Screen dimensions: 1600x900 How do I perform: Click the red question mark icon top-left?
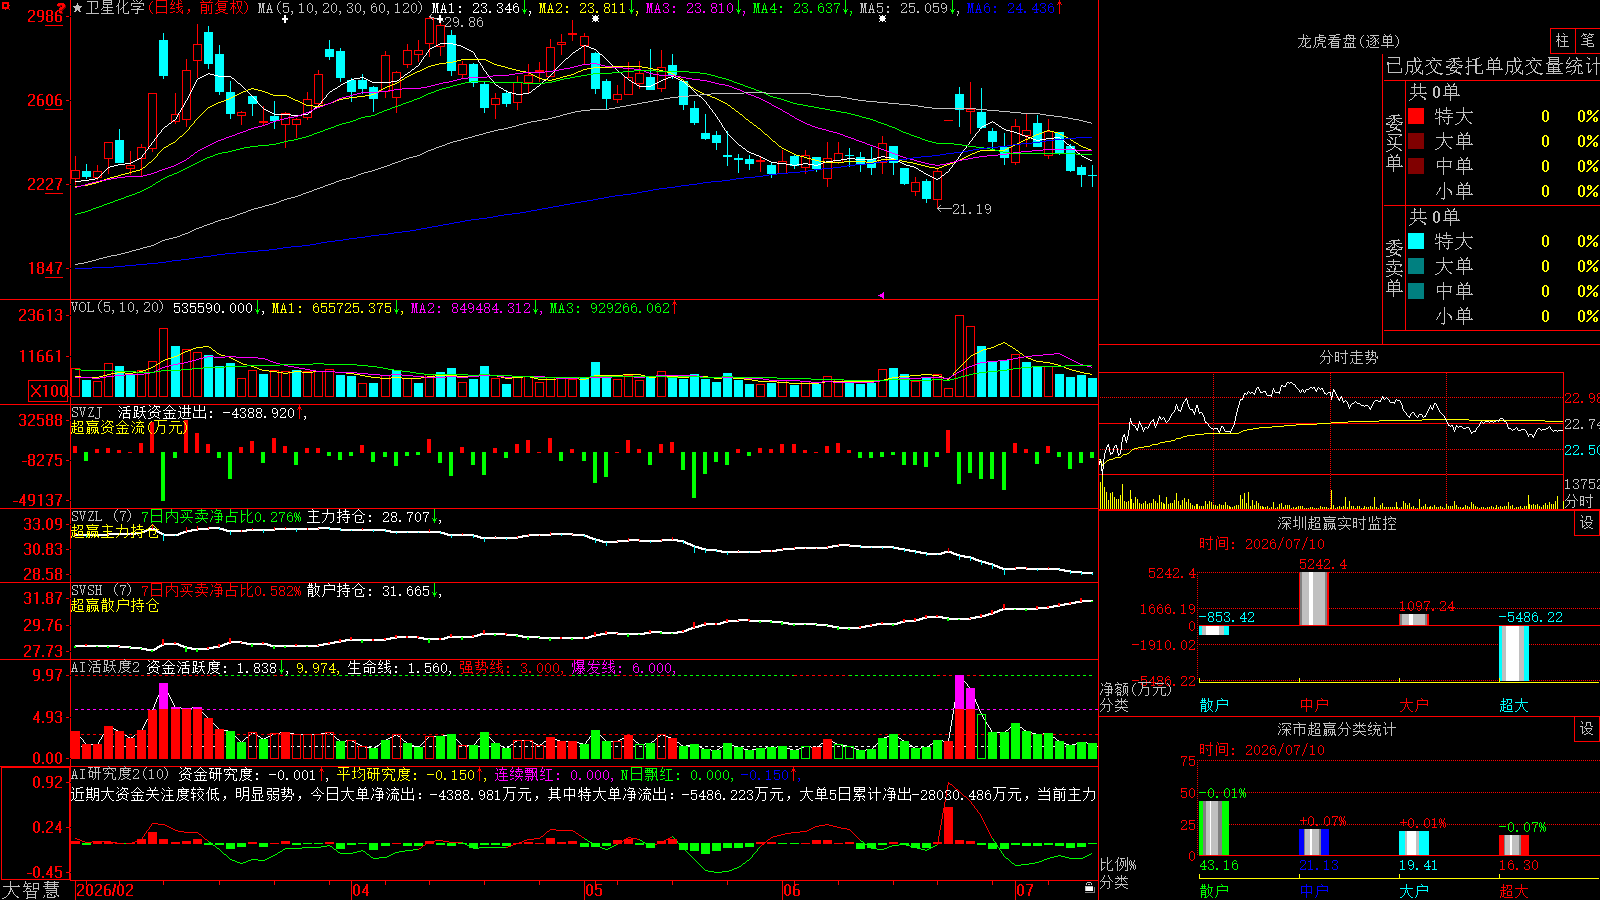click(x=62, y=8)
